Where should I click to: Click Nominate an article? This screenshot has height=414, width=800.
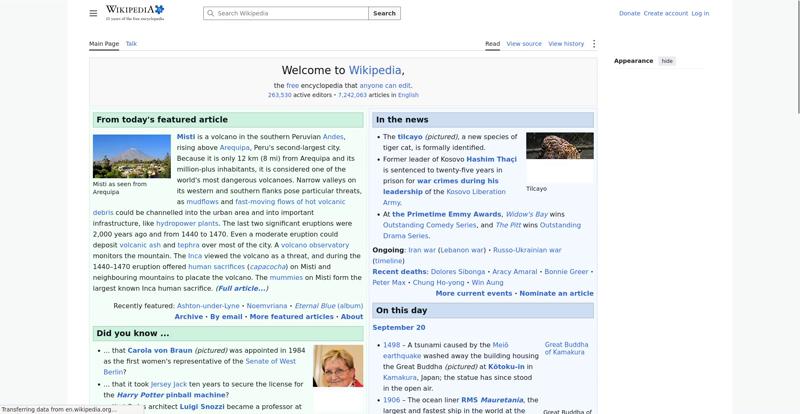[x=556, y=294]
